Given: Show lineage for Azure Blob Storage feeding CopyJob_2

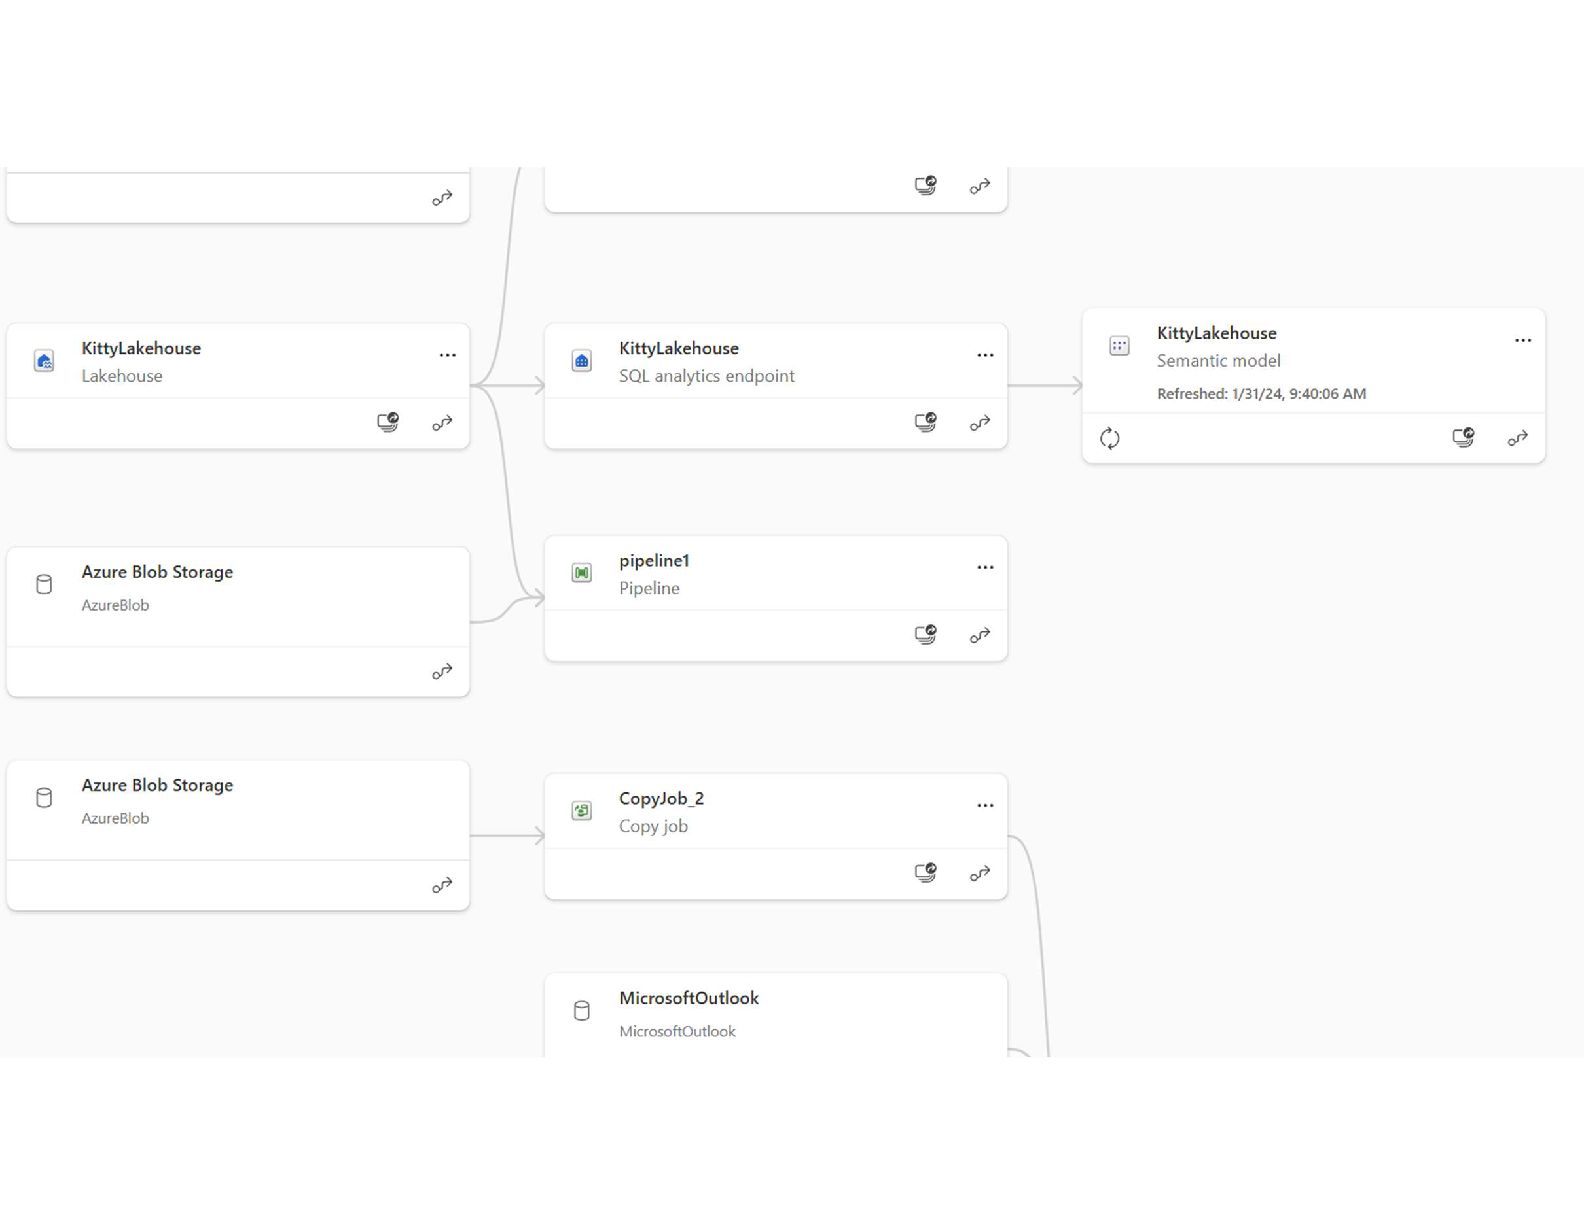Looking at the screenshot, I should tap(442, 886).
